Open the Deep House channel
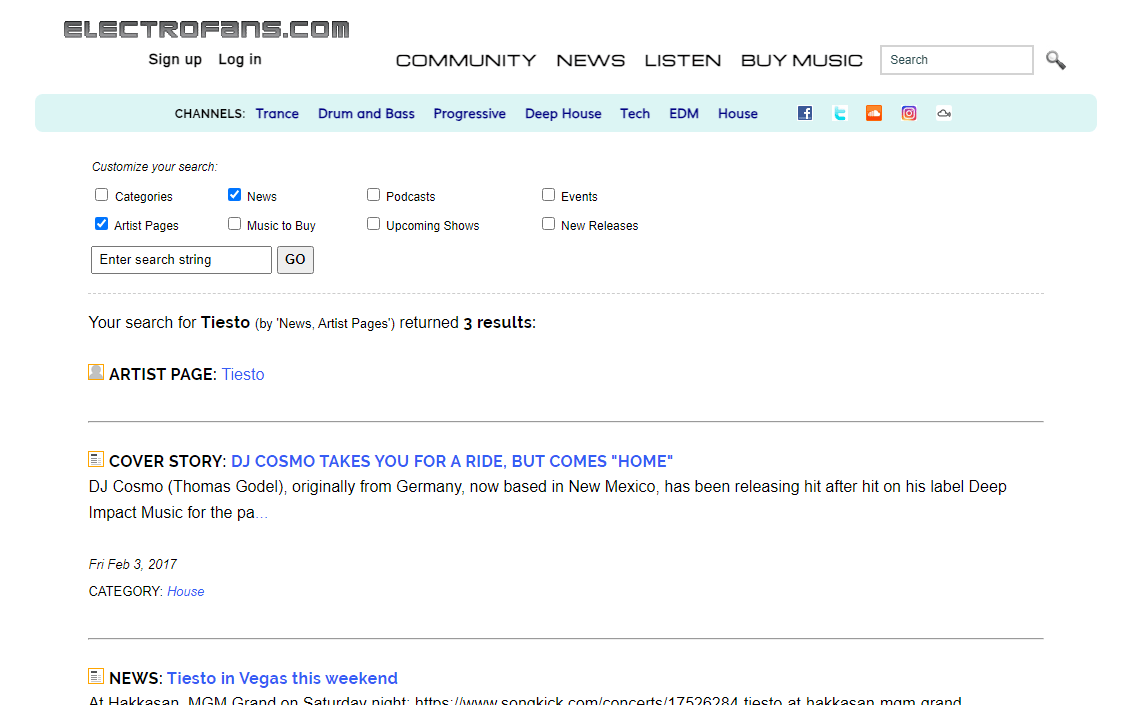The width and height of the screenshot is (1133, 705). 563,113
